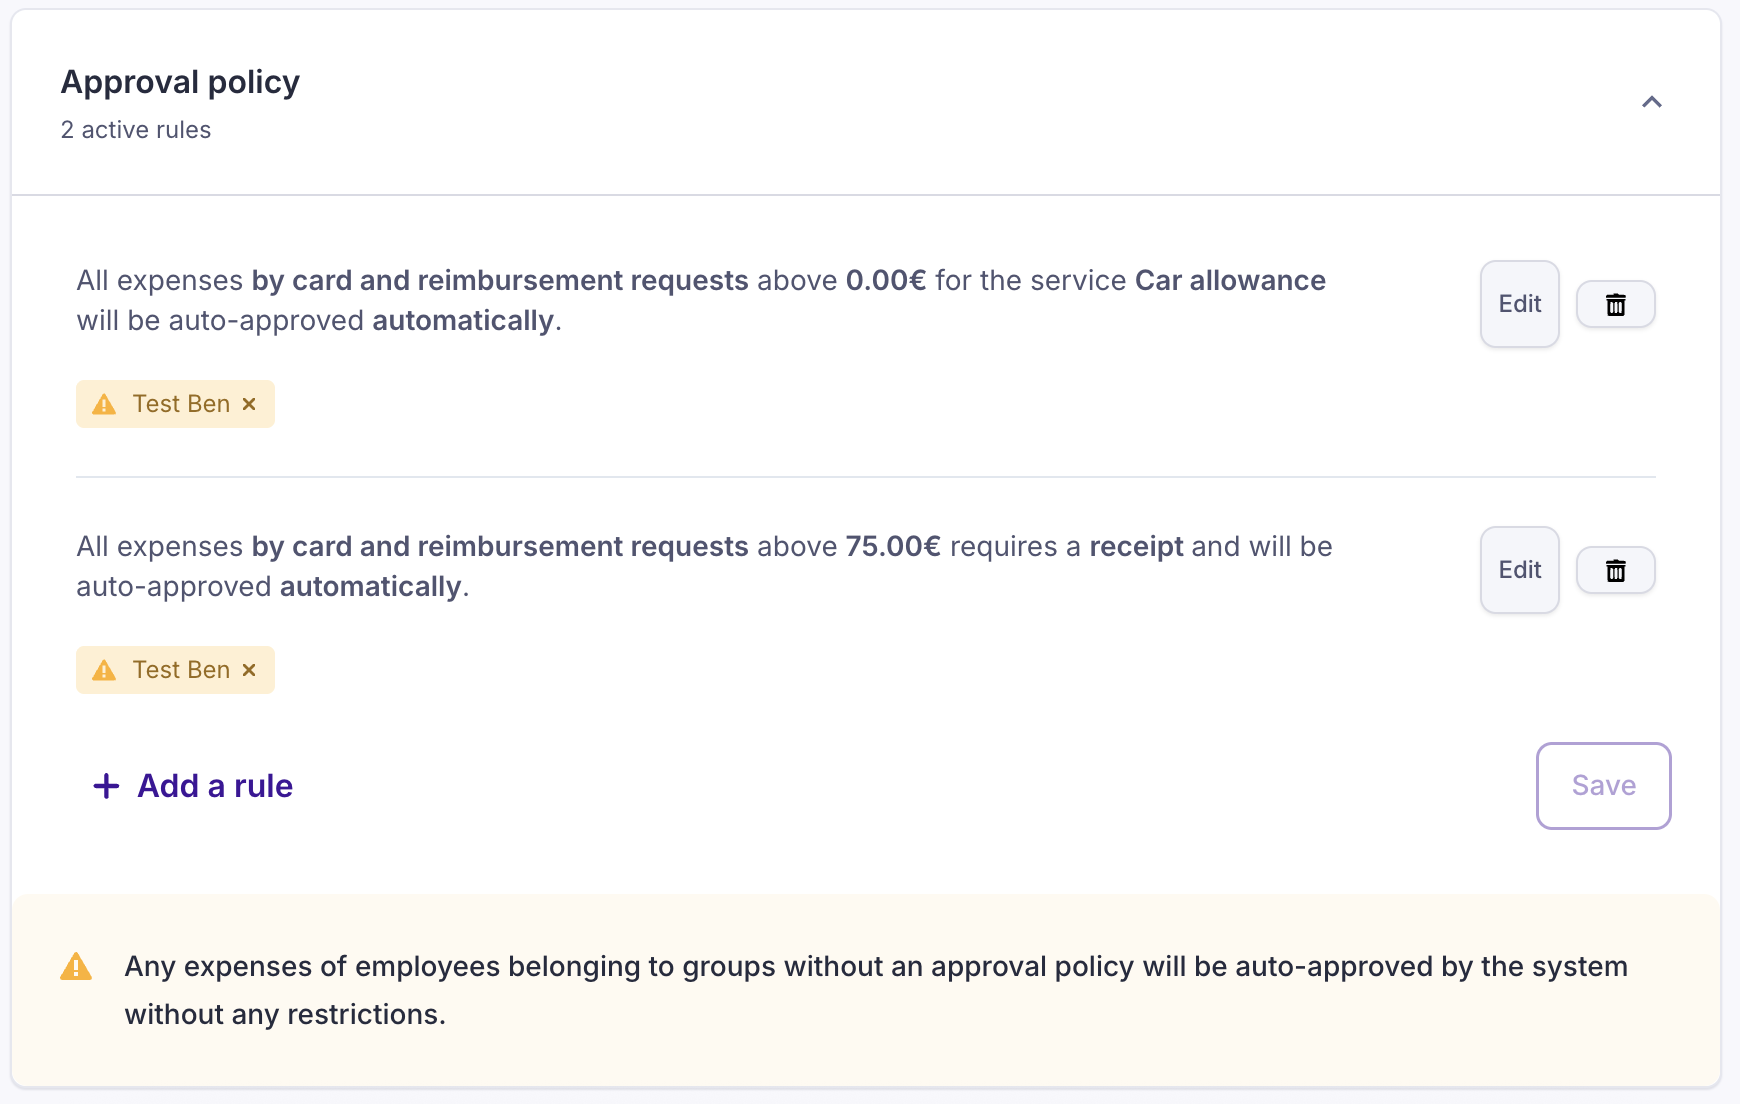This screenshot has width=1740, height=1104.
Task: Click warning icon on 75.00€ rule's tag
Action: point(104,670)
